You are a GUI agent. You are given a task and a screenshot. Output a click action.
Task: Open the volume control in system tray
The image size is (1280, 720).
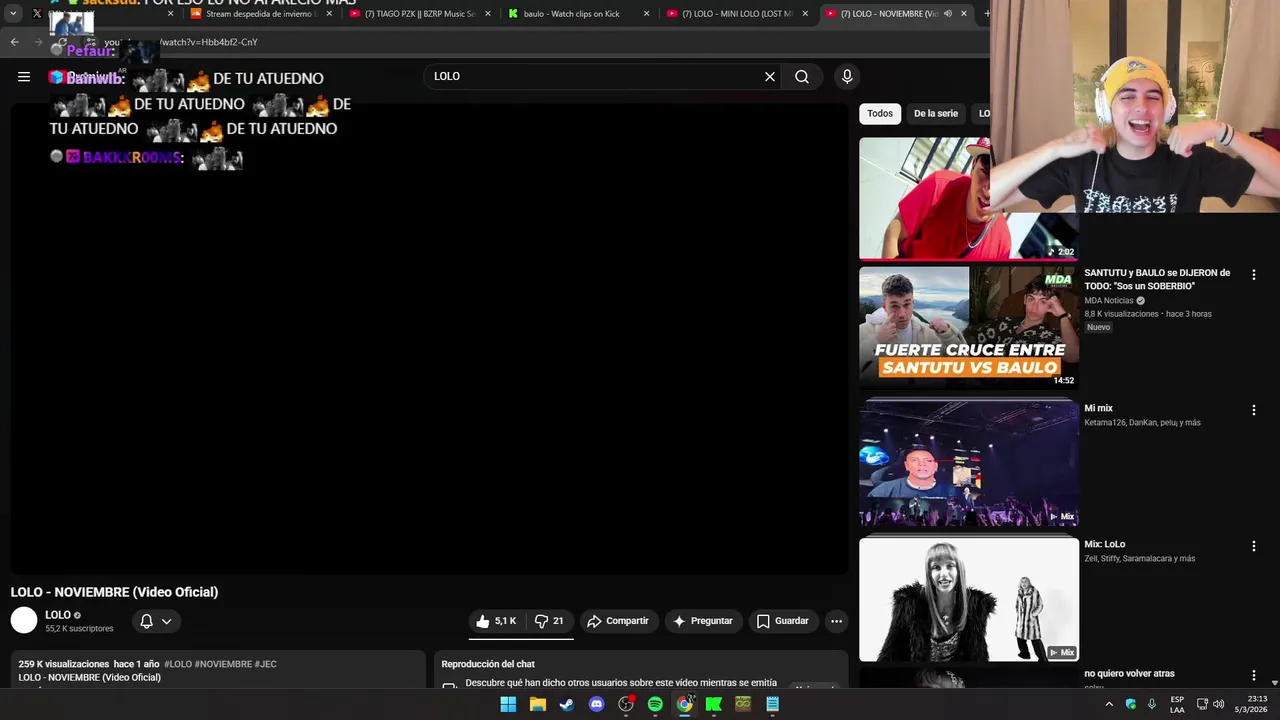(x=1219, y=704)
